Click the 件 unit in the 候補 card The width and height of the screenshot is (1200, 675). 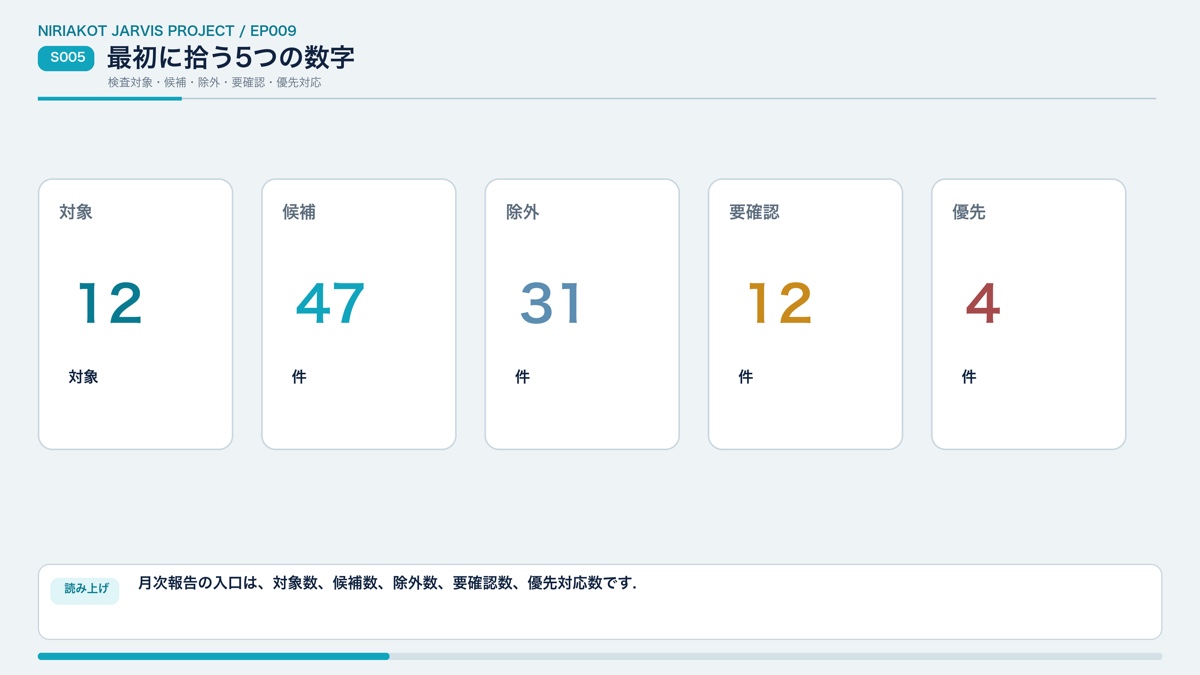pyautogui.click(x=299, y=377)
